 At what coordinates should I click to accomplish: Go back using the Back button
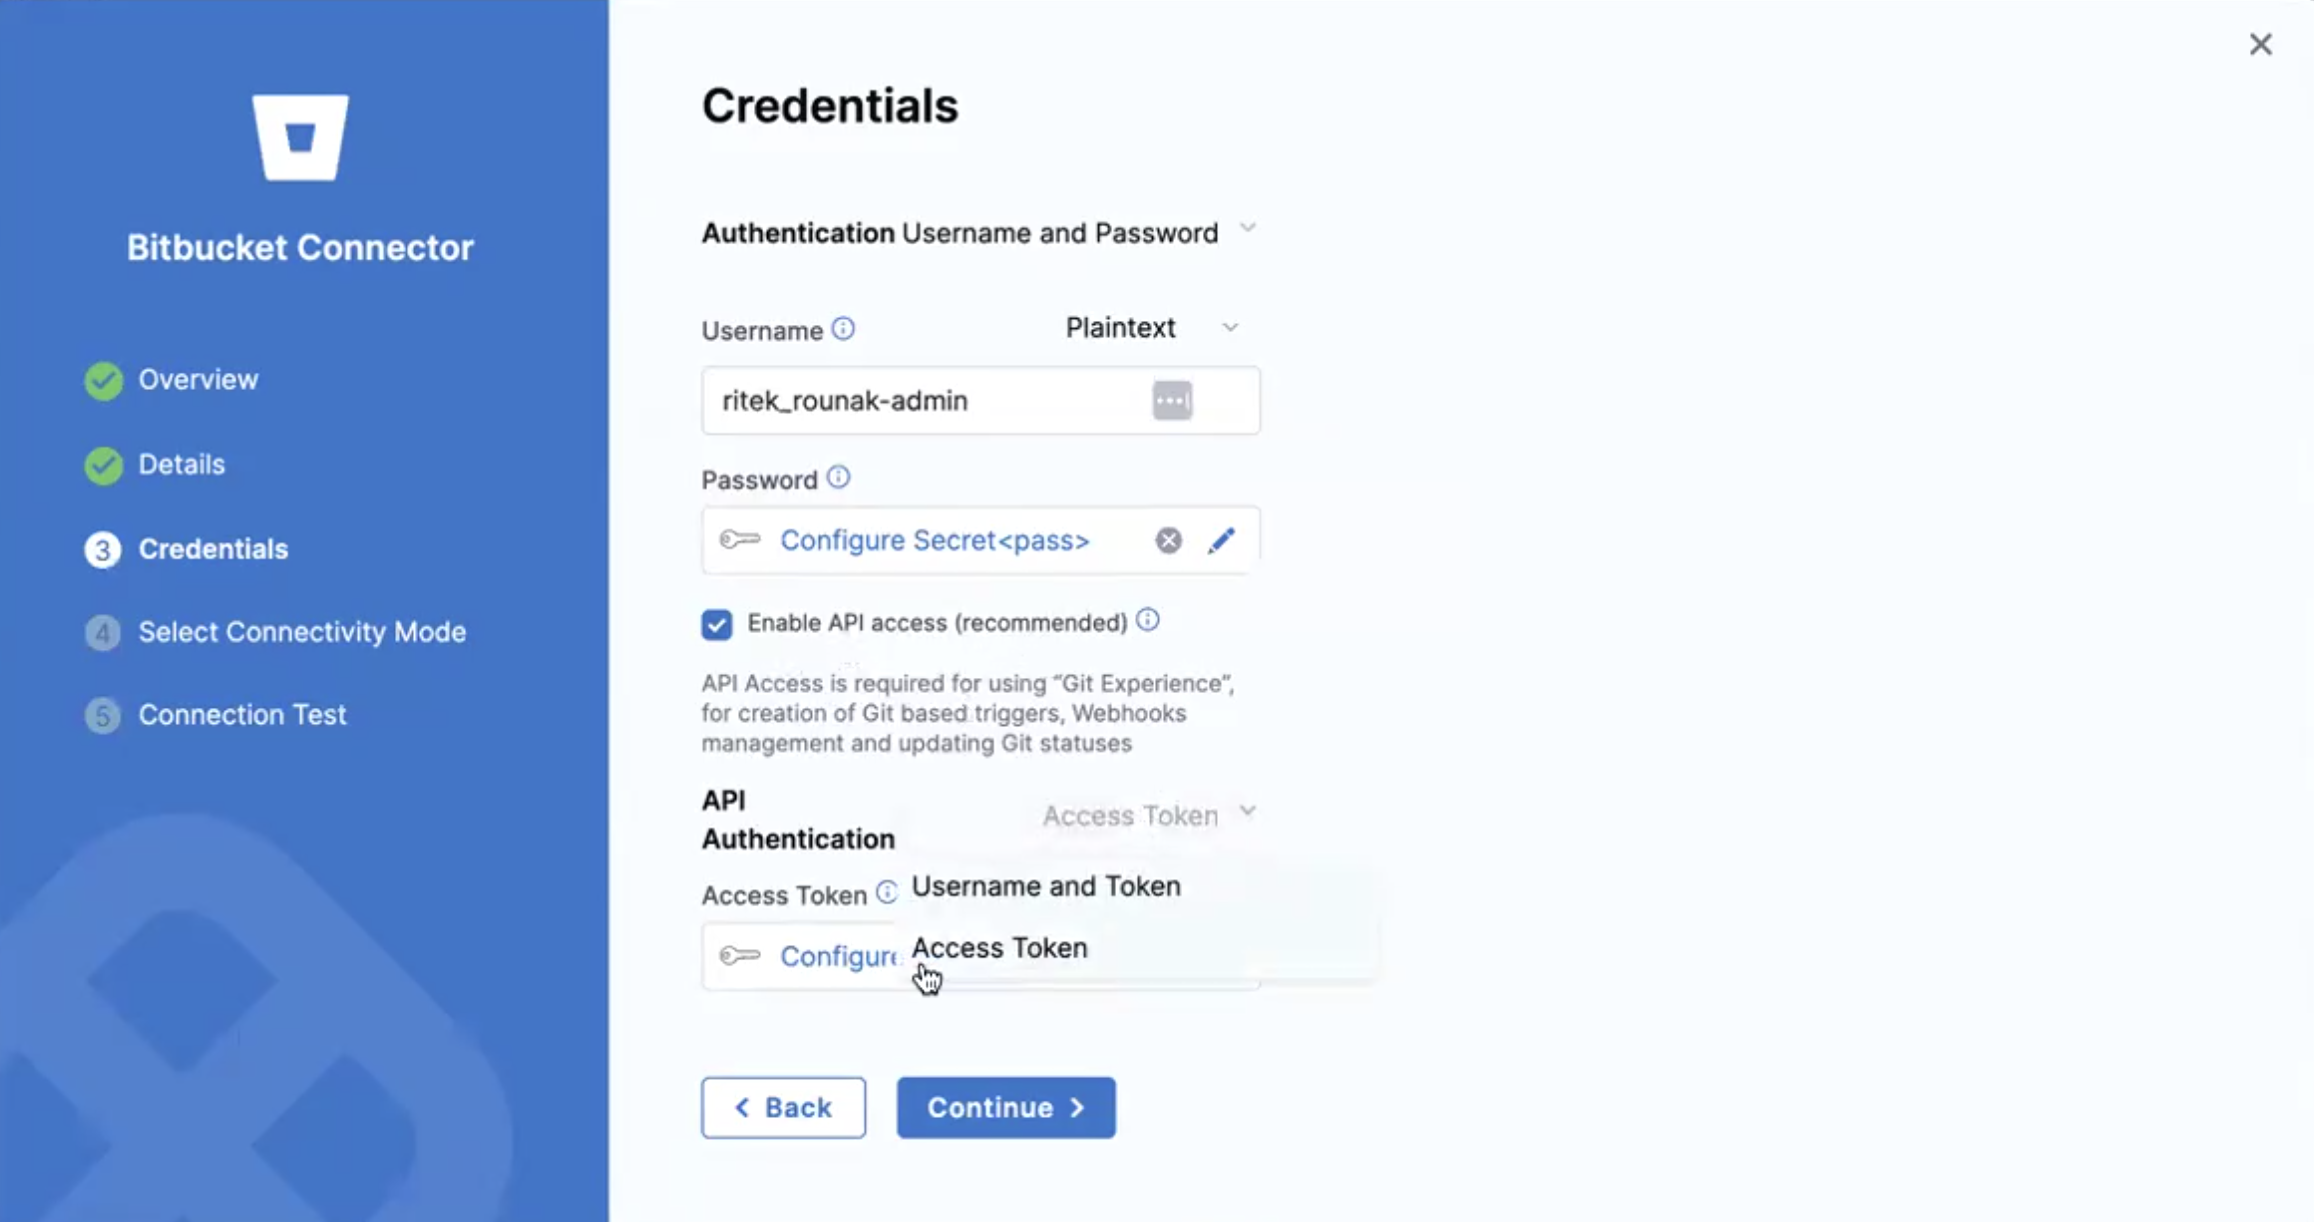pyautogui.click(x=783, y=1107)
